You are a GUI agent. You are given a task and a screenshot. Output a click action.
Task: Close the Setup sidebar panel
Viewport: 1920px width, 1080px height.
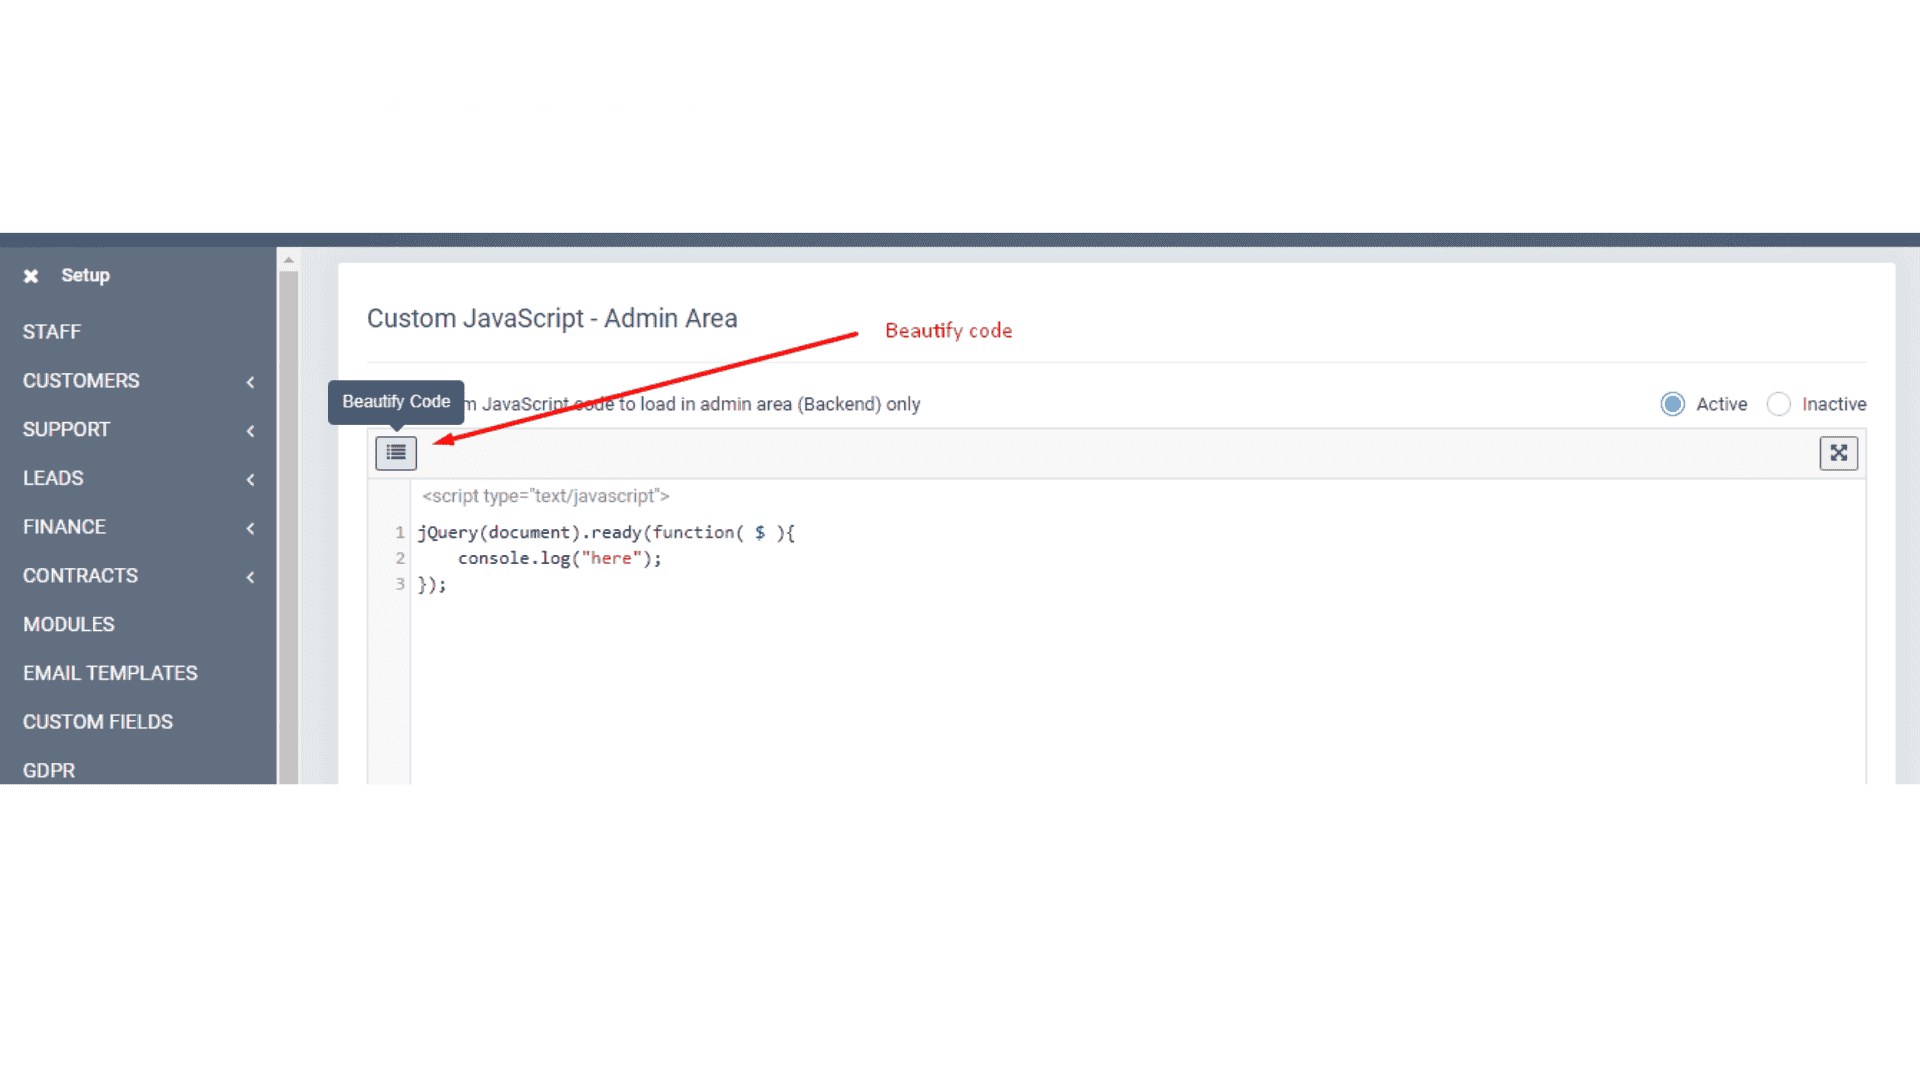pos(31,275)
